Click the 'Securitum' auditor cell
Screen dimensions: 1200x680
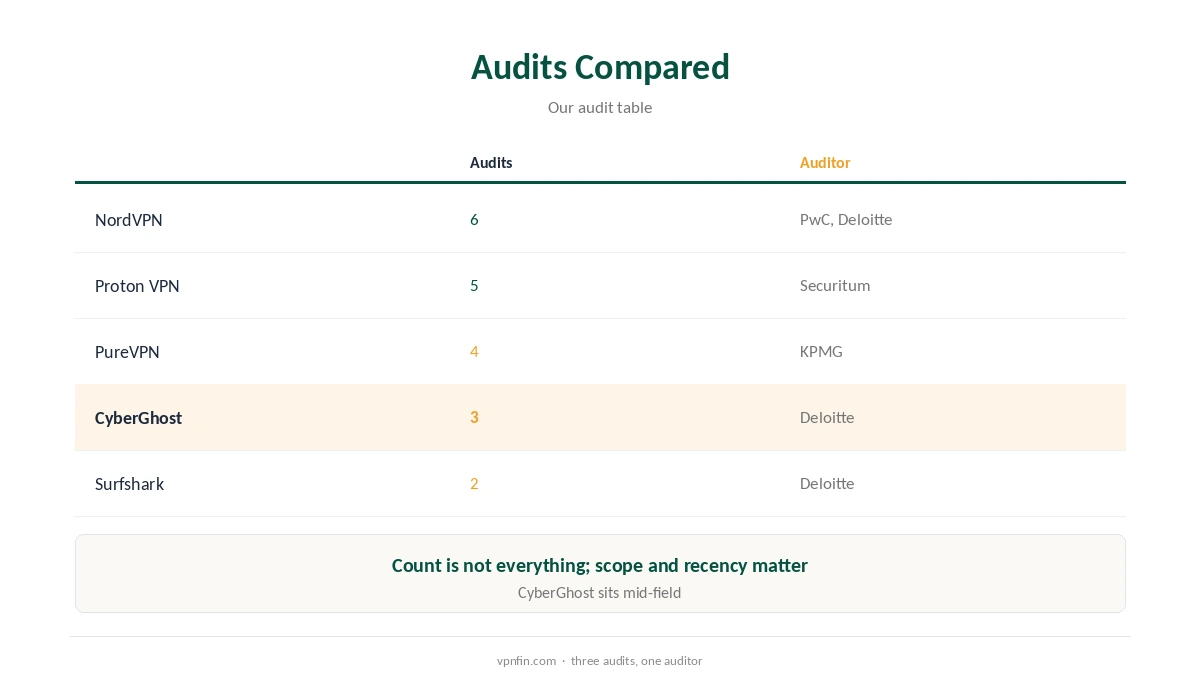[x=835, y=286]
